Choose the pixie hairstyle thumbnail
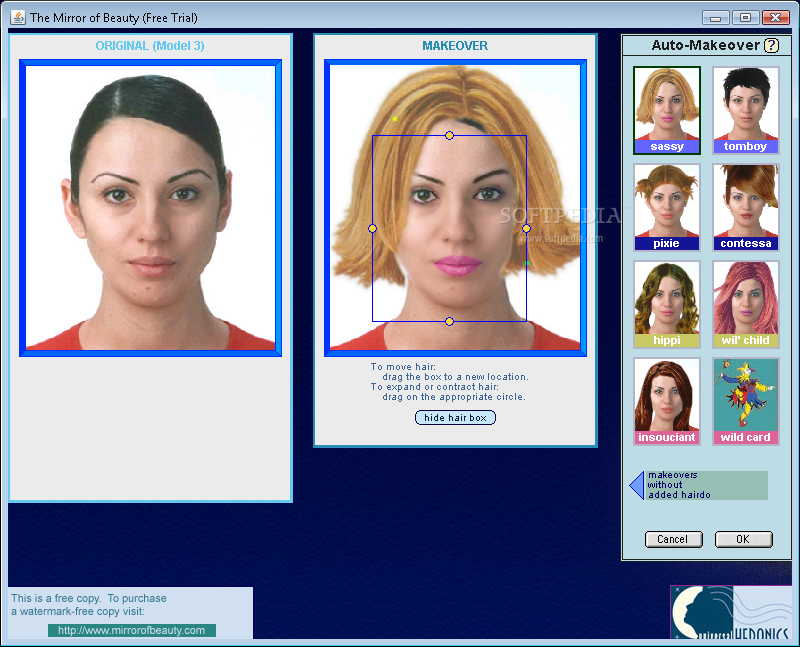This screenshot has height=647, width=800. click(667, 207)
